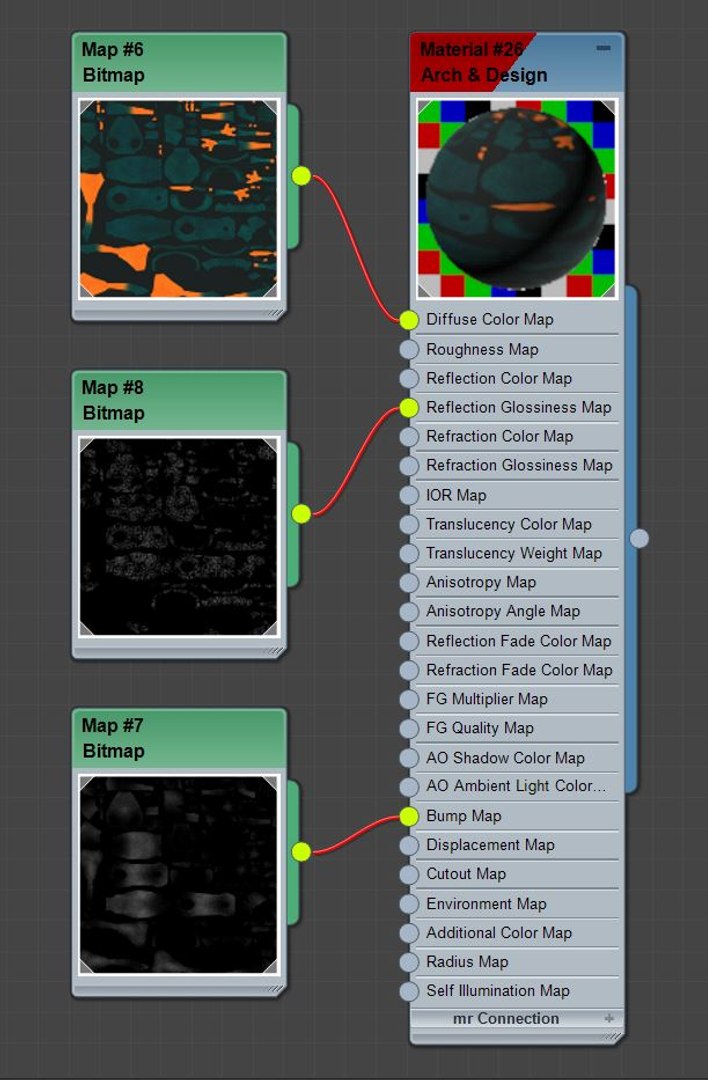This screenshot has height=1080, width=708.
Task: Click the Reflection Fade Color Map socket
Action: click(408, 641)
